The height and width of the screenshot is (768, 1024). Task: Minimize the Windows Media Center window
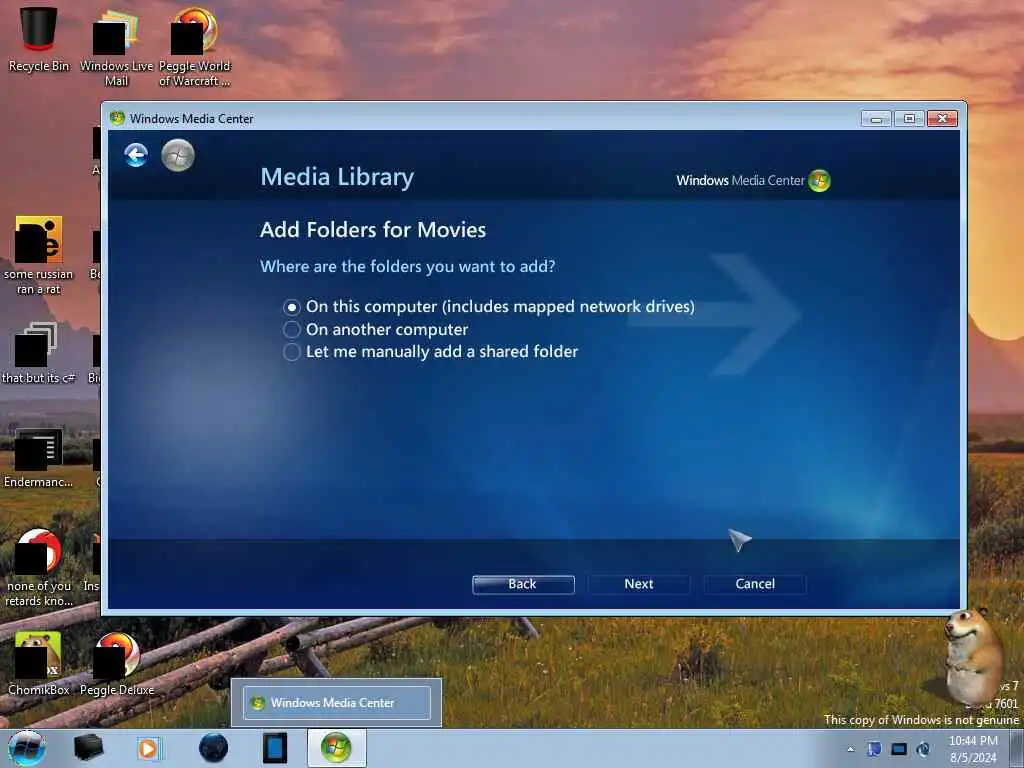coord(876,119)
